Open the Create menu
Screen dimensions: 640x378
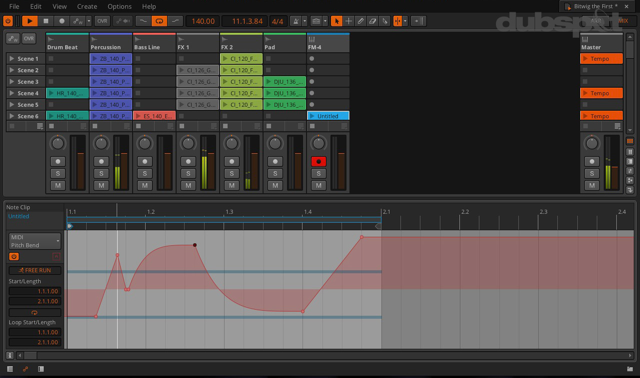coord(87,7)
